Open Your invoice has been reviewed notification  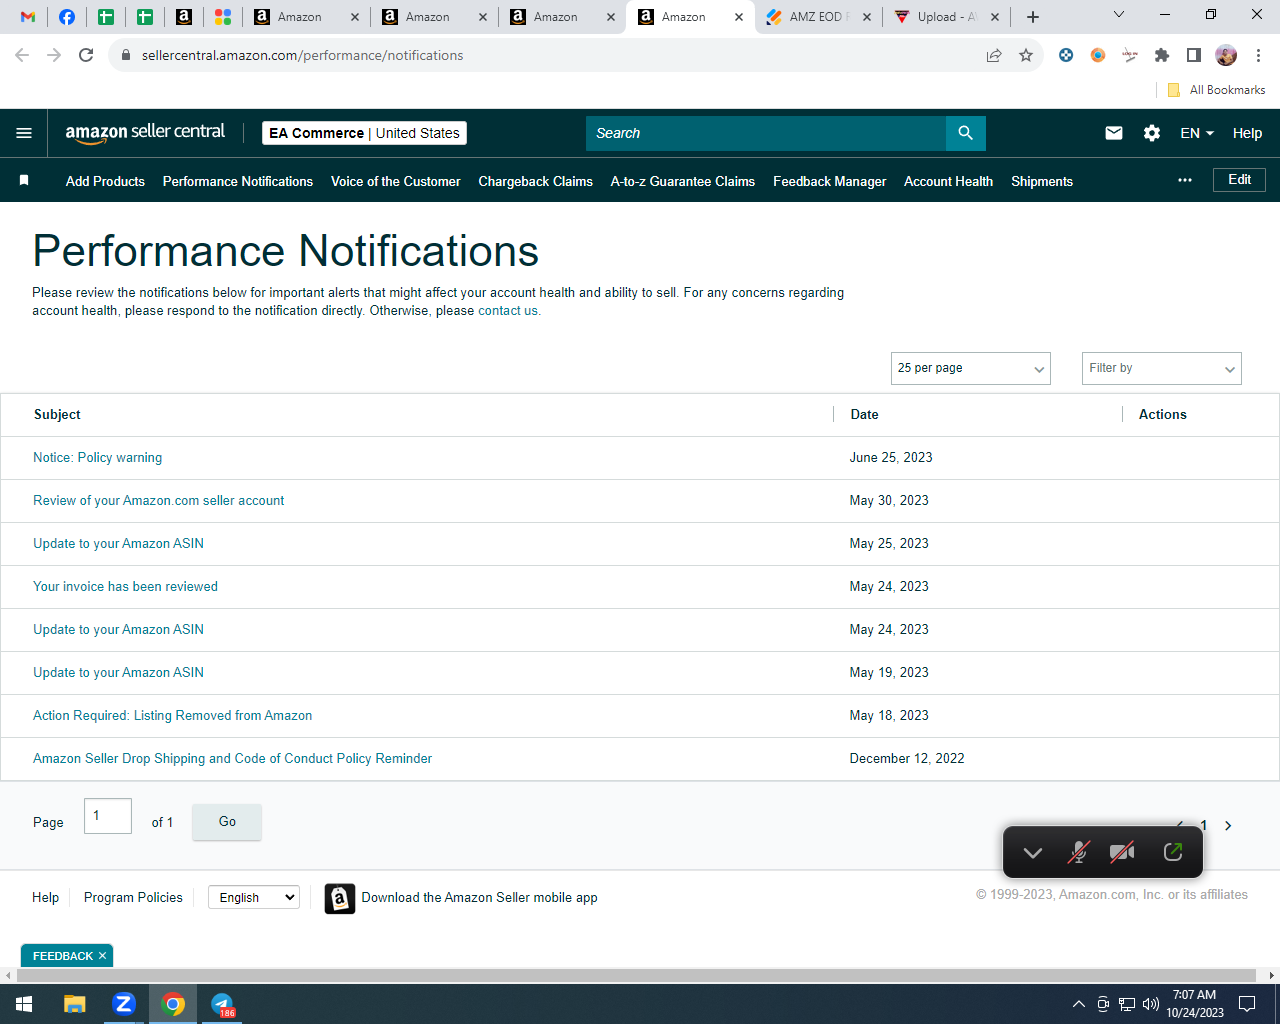(x=125, y=587)
